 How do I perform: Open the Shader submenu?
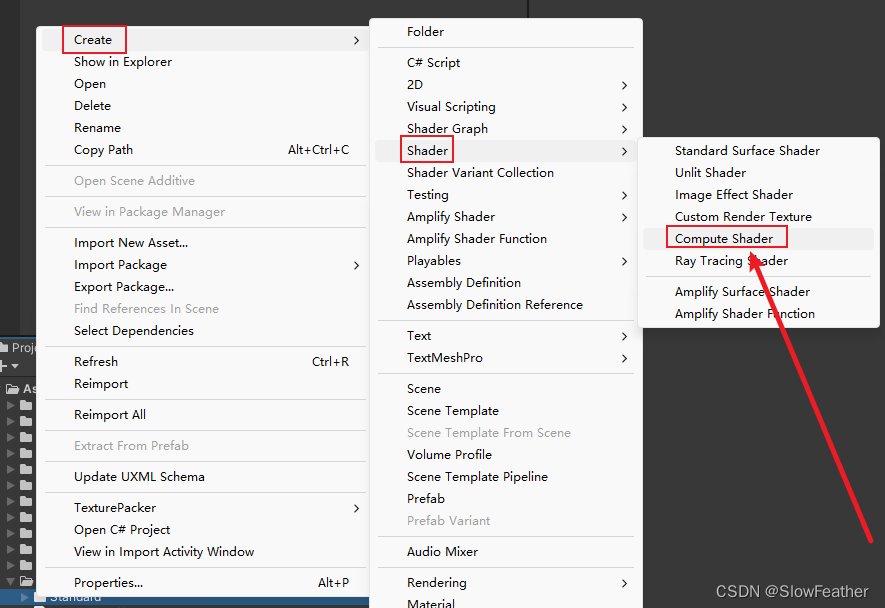[x=427, y=150]
